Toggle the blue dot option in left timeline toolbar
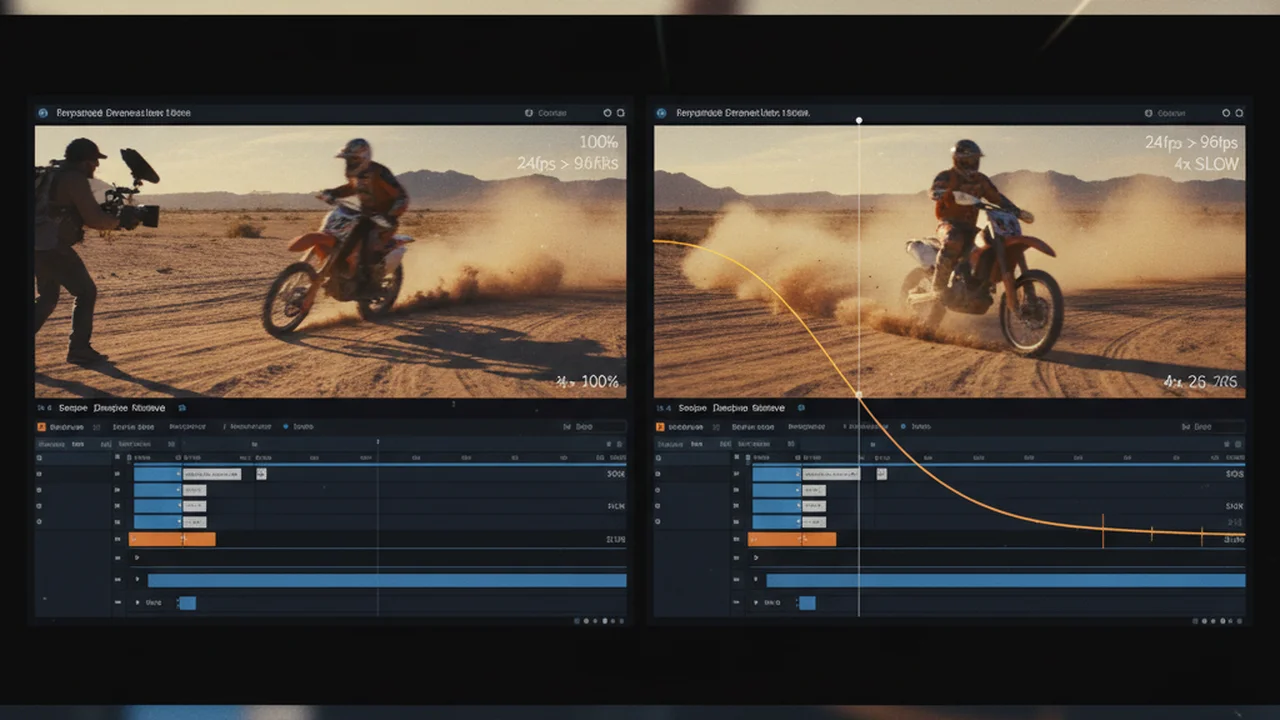The height and width of the screenshot is (720, 1280). pos(286,426)
